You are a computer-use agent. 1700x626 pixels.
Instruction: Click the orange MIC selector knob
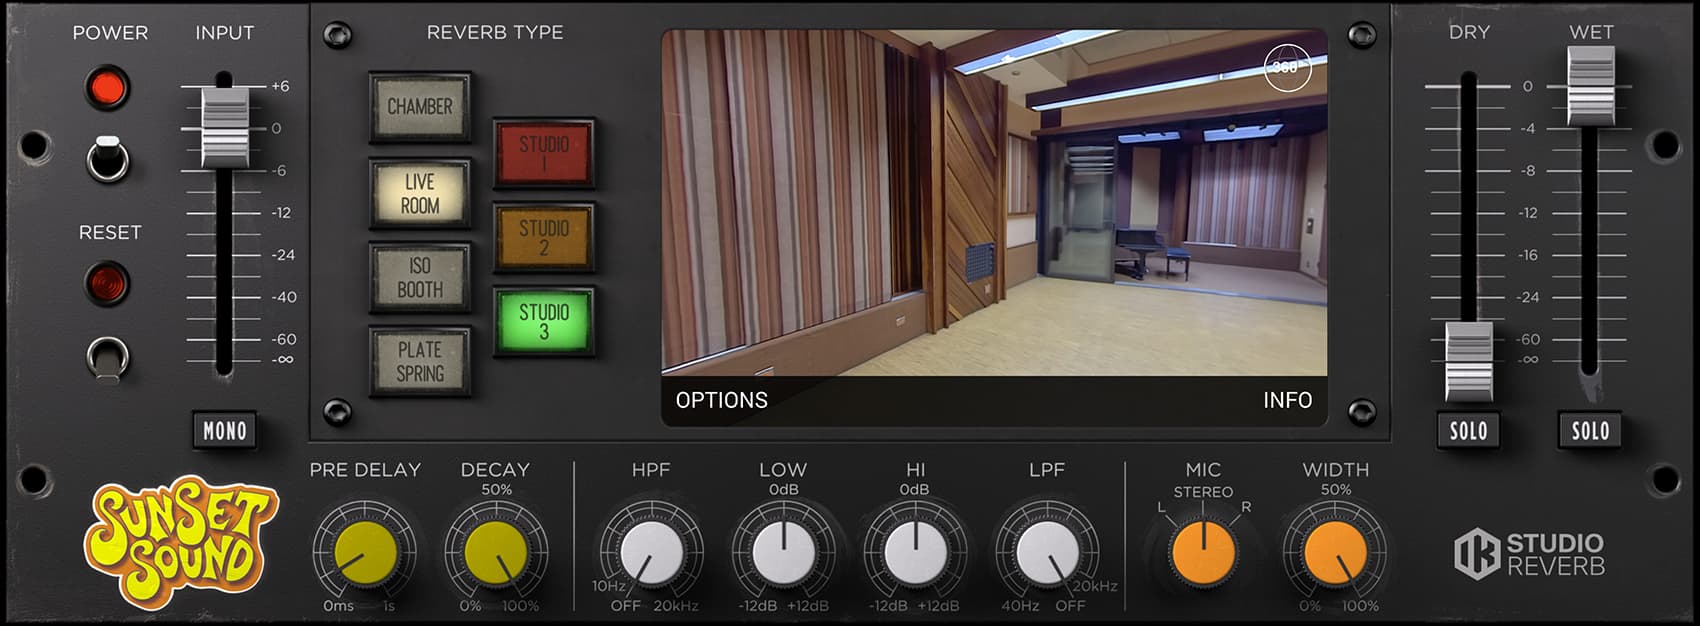click(x=1203, y=553)
